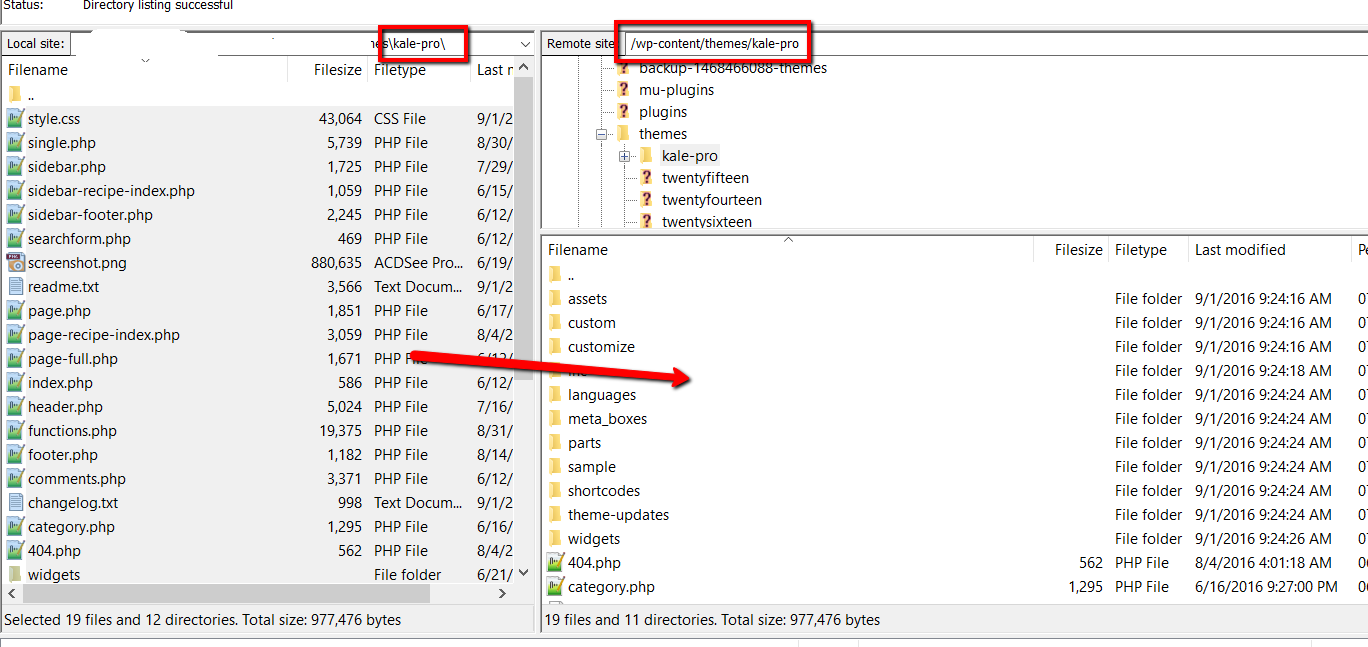Screen dimensions: 1368x647
Task: Click the local vertical scrollbar down arrow
Action: pos(523,573)
